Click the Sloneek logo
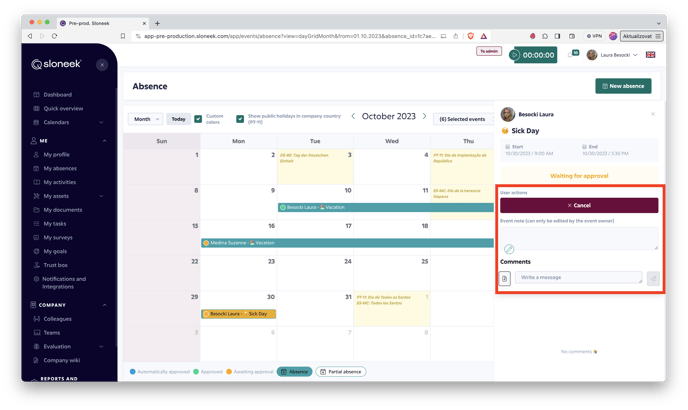The width and height of the screenshot is (688, 410). click(x=56, y=64)
